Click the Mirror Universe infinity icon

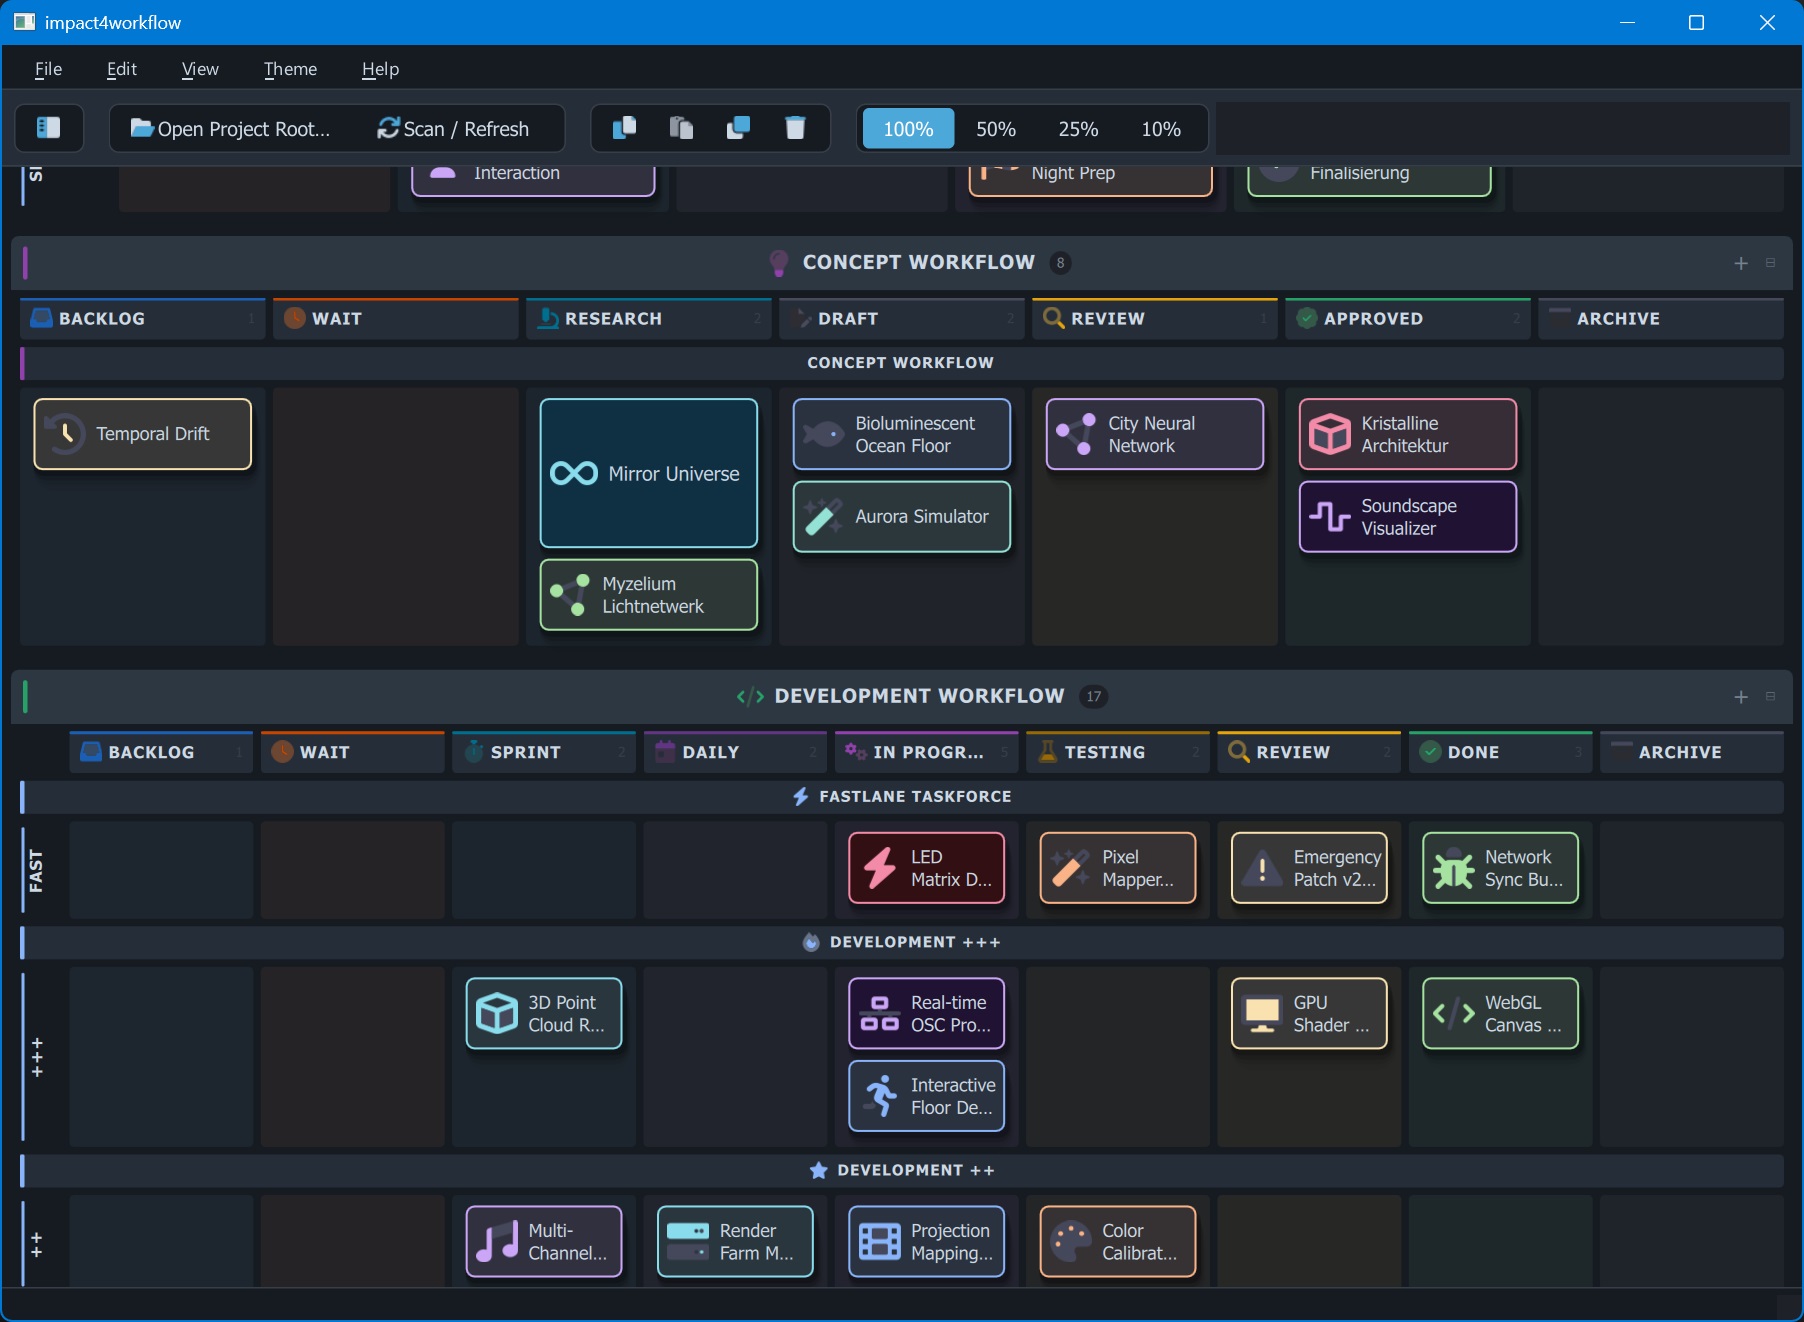(574, 474)
